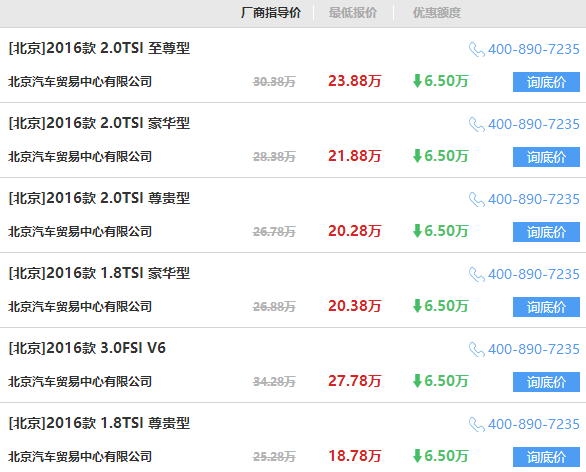
Task: Click phone icon in 1.8TSI 豪华型 row
Action: pyautogui.click(x=476, y=275)
